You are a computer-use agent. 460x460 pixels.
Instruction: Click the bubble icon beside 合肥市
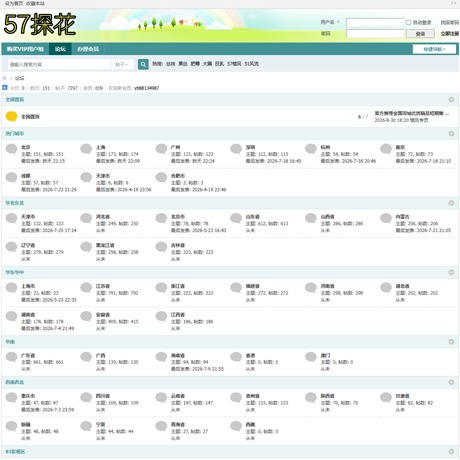[x=161, y=178]
